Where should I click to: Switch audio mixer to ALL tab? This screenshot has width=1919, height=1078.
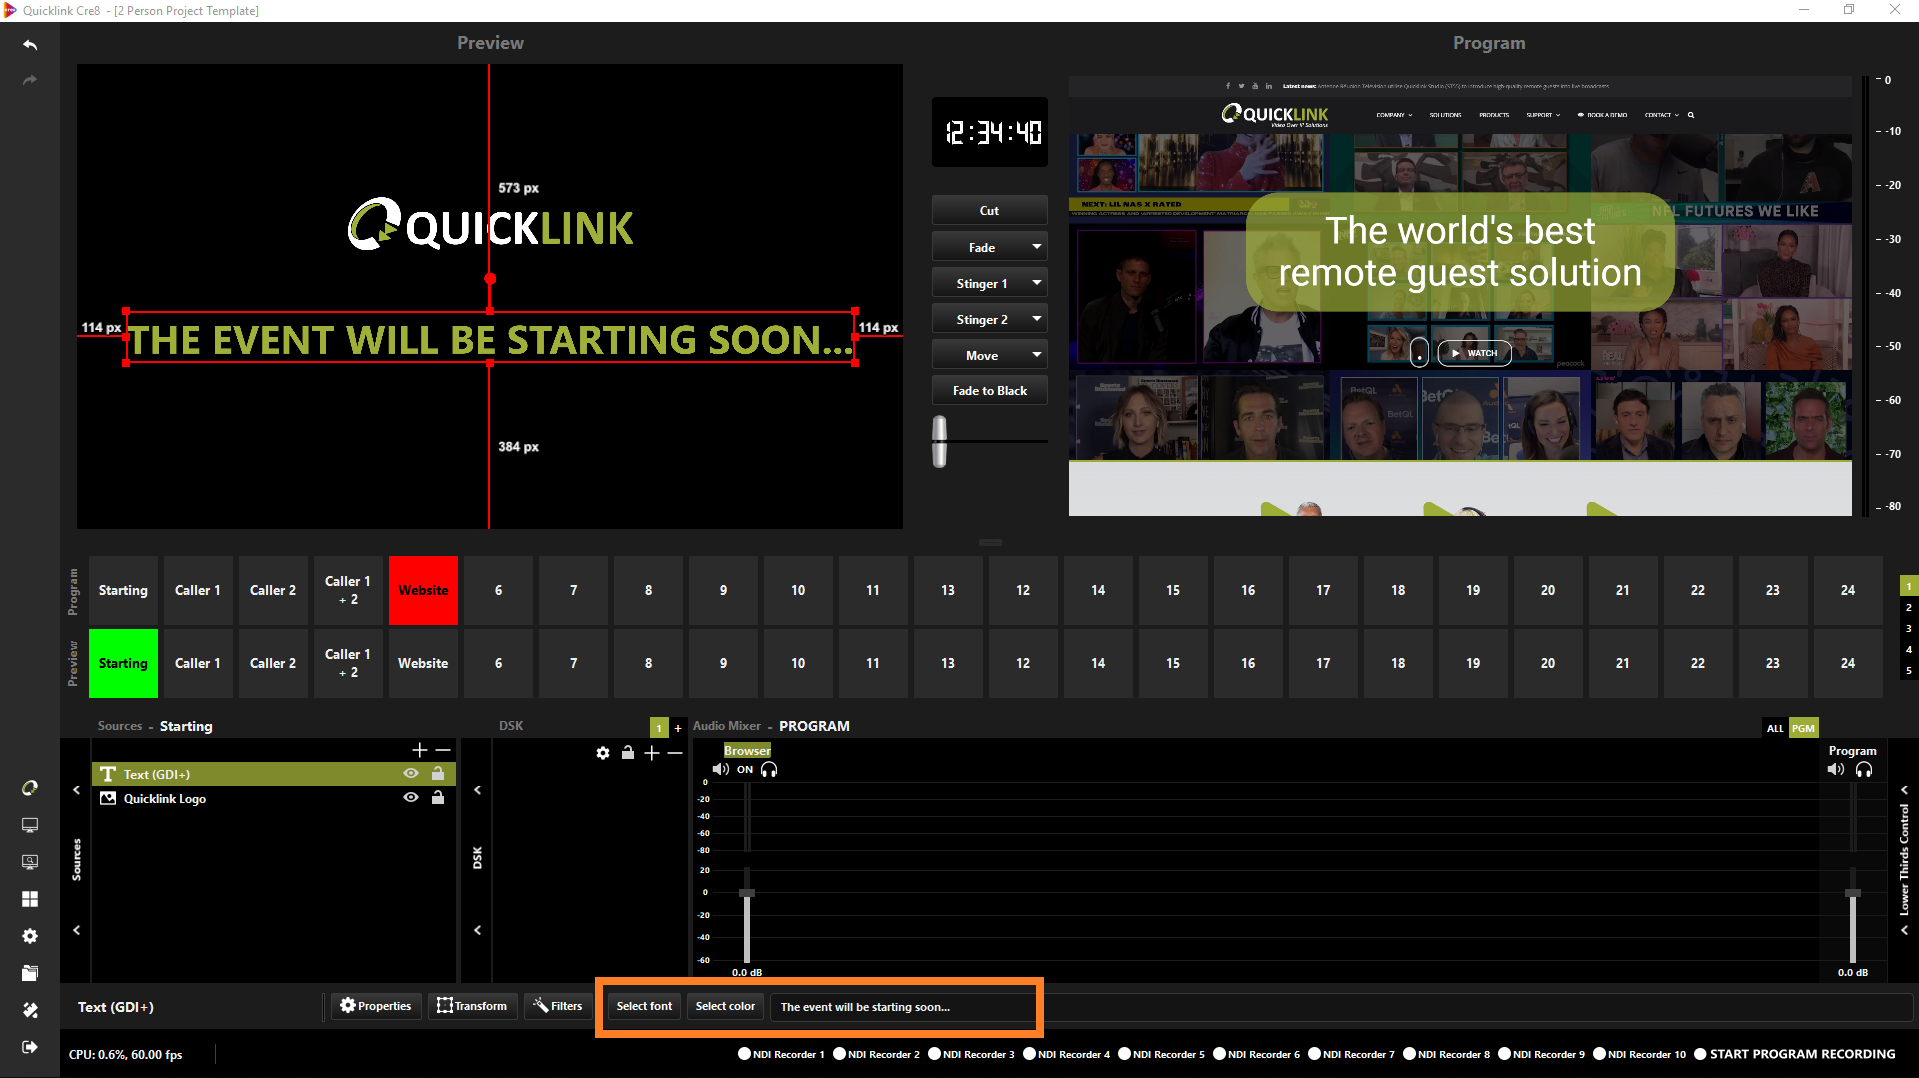[1775, 728]
